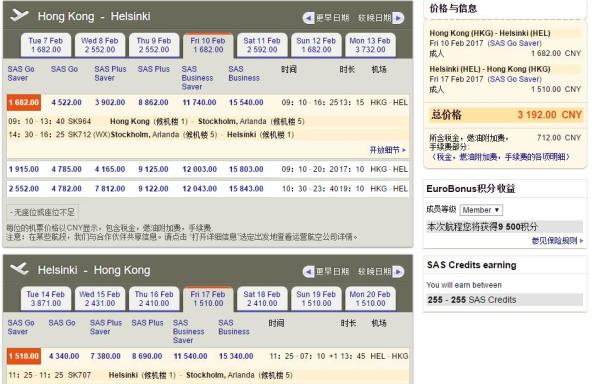600x384 pixels.
Task: Select the Fri 17 Feb return date tab
Action: 208,299
